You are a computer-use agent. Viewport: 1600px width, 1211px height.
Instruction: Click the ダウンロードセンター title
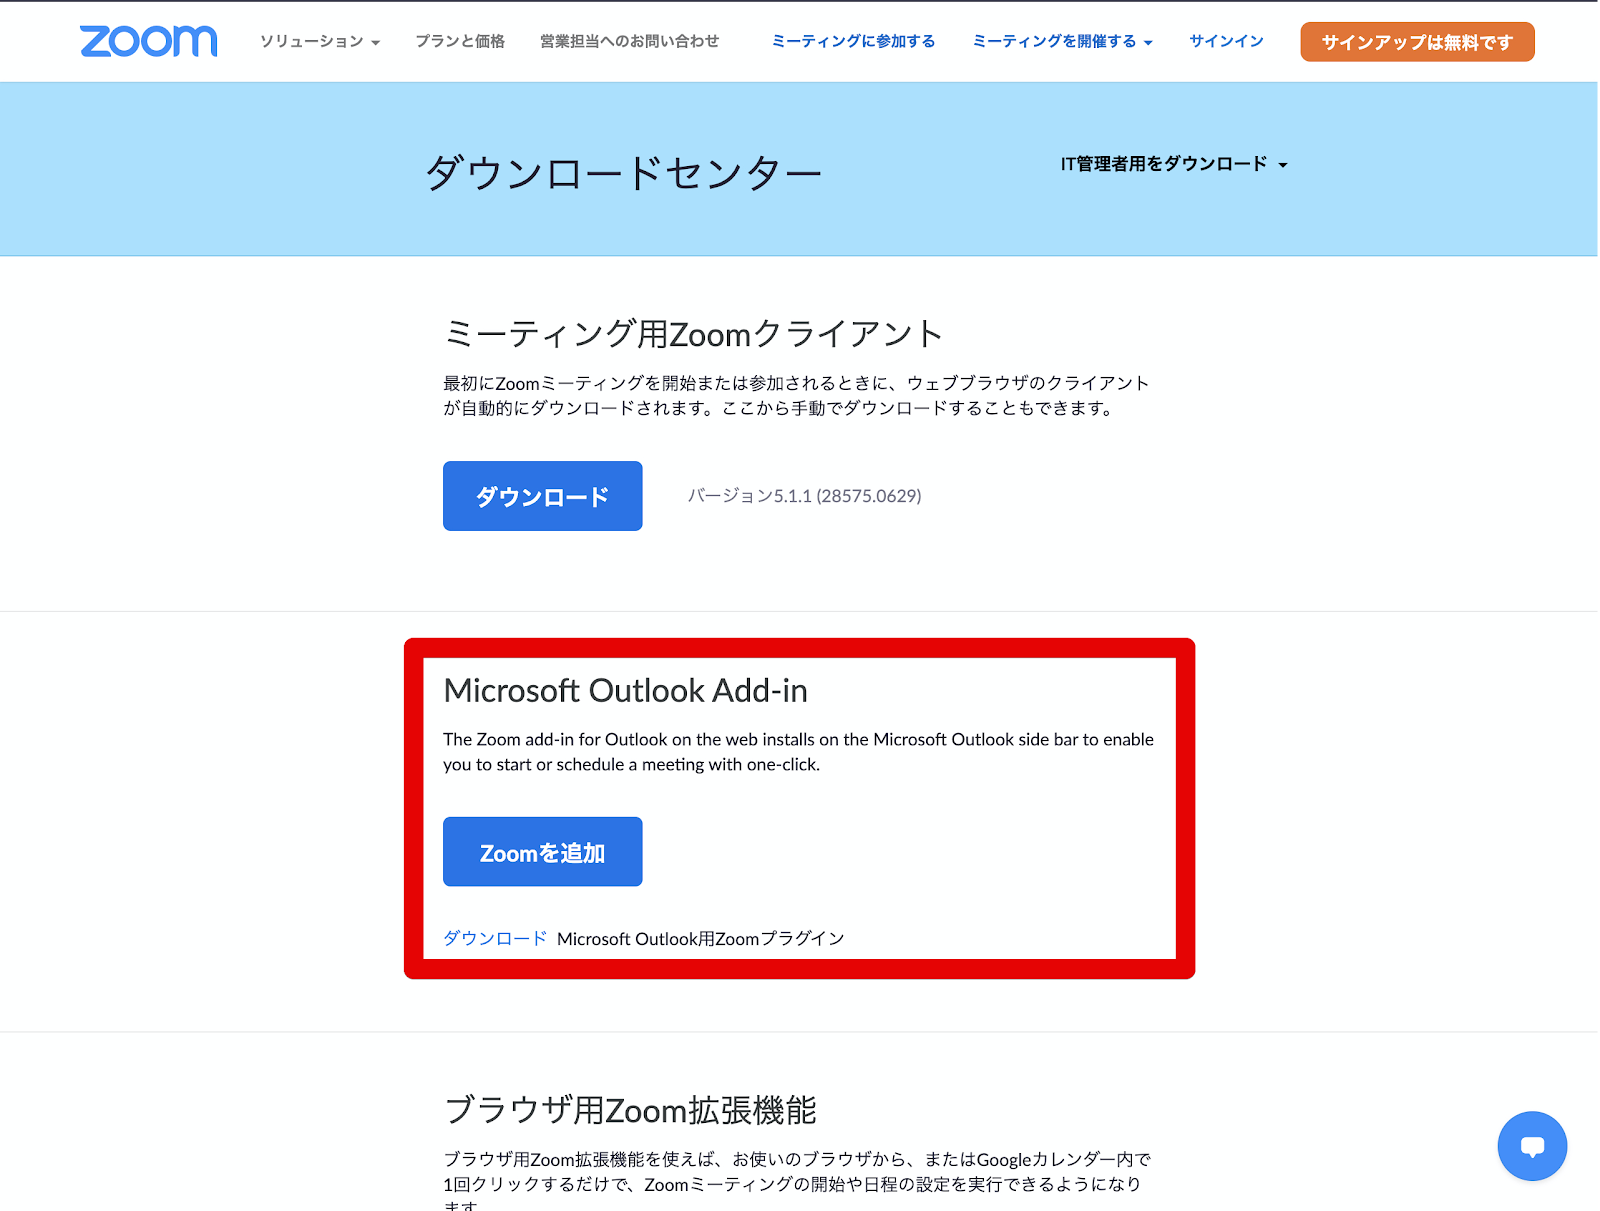(x=623, y=173)
